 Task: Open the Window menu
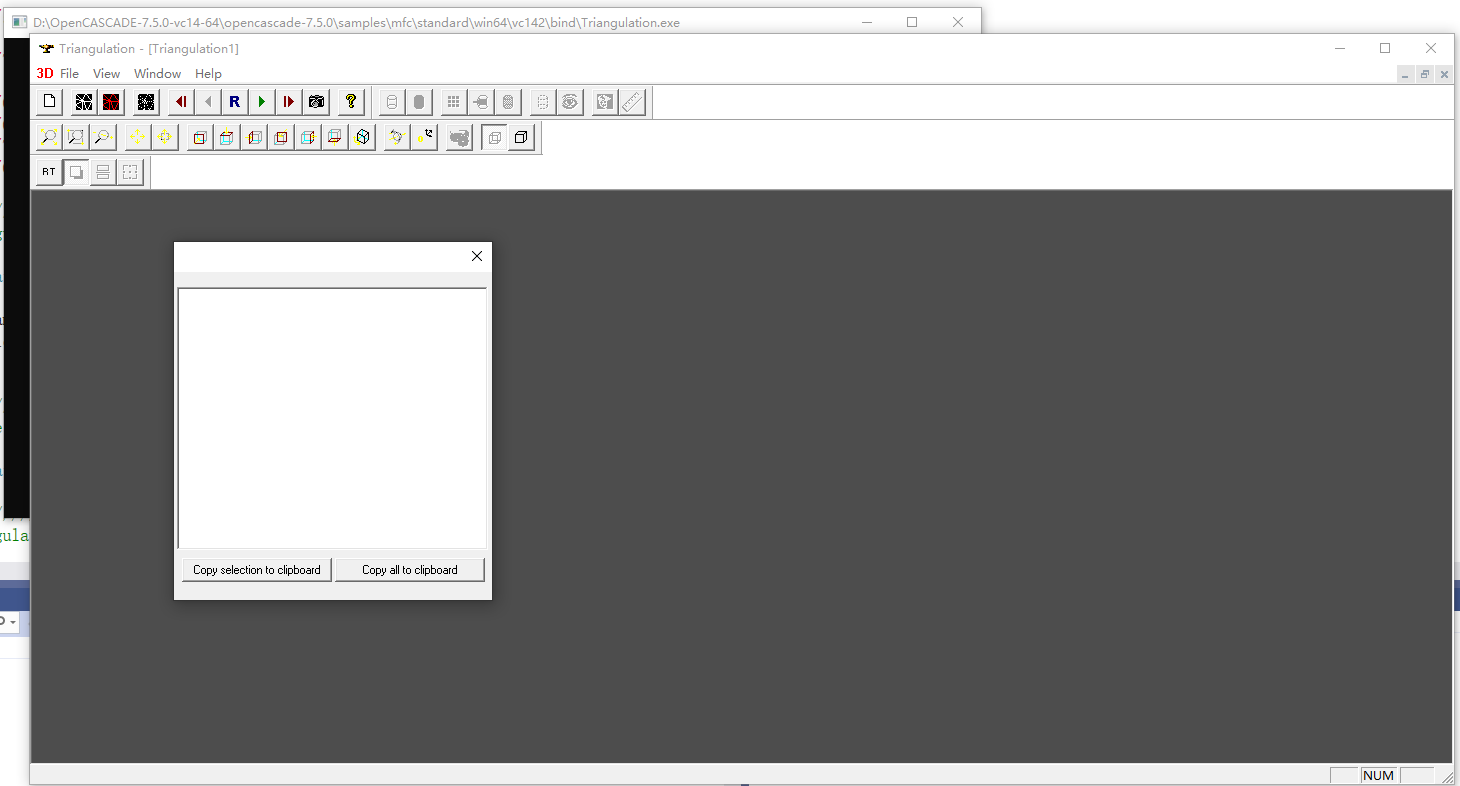click(157, 73)
